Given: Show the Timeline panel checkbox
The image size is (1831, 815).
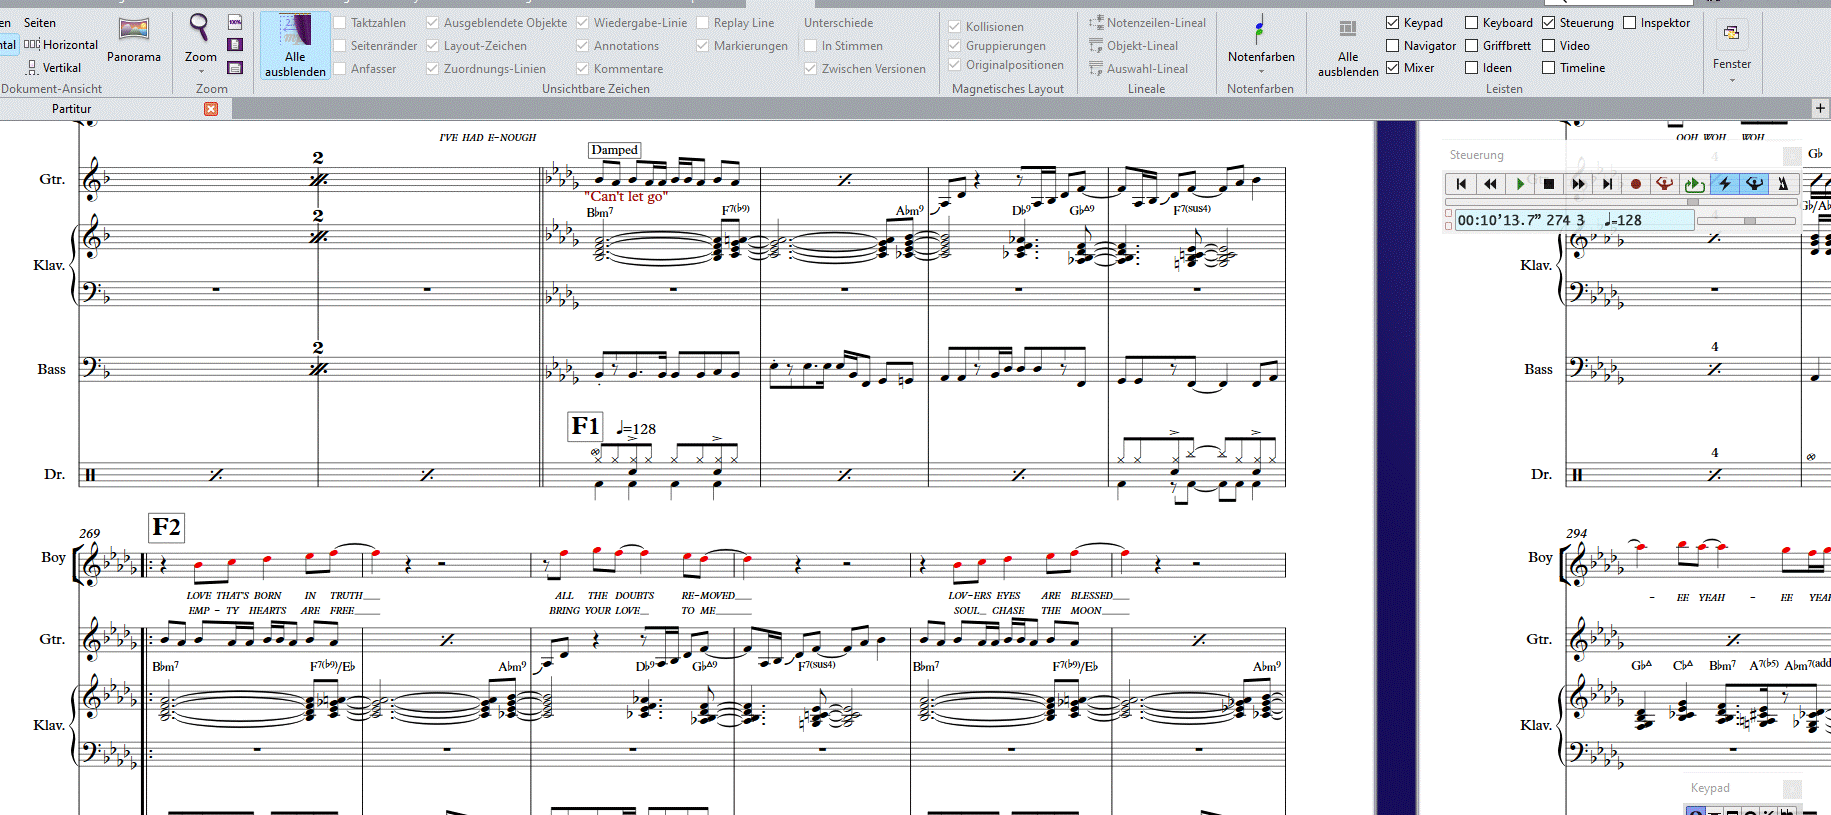Looking at the screenshot, I should coord(1548,68).
